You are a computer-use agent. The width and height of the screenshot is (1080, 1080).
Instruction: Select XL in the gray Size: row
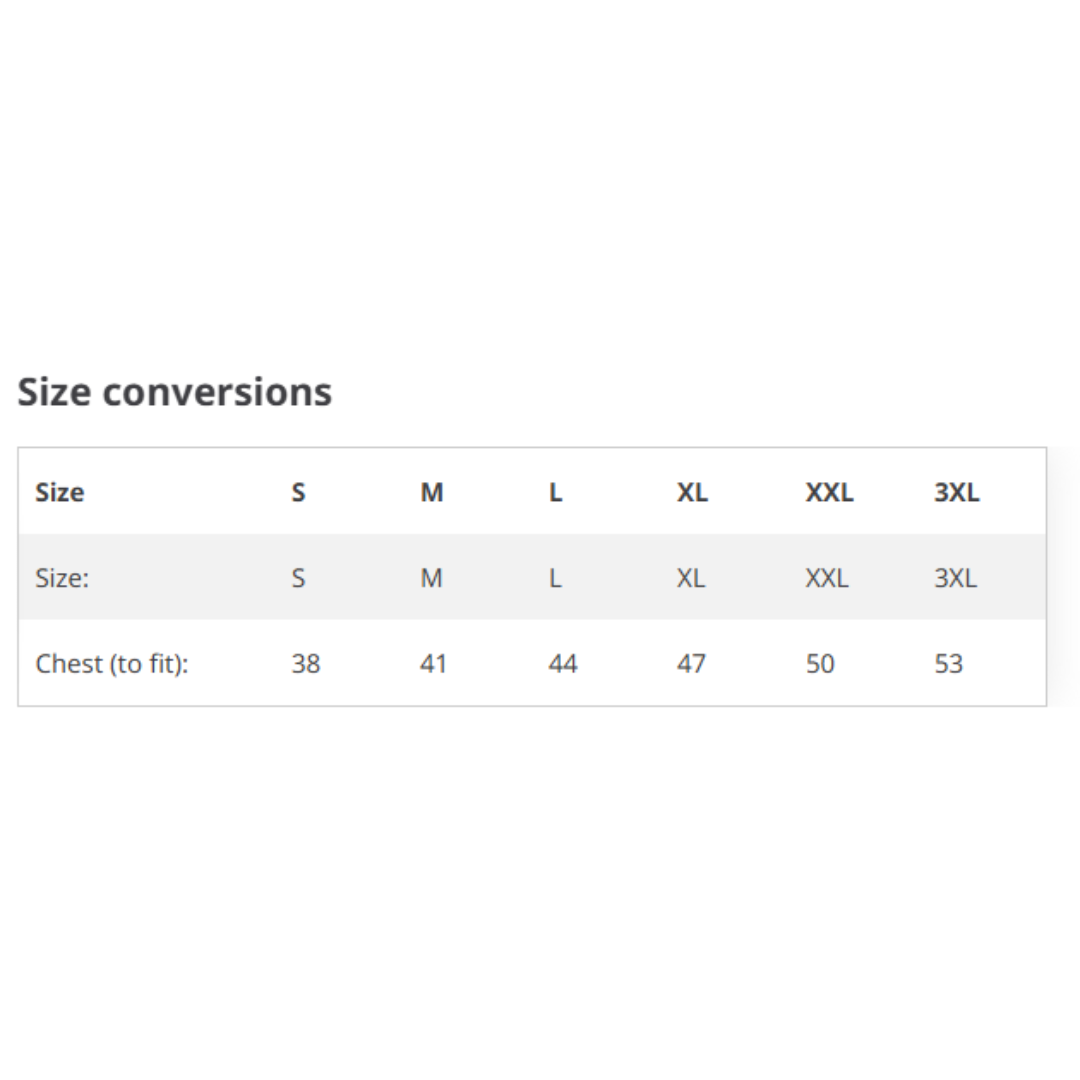click(x=690, y=578)
